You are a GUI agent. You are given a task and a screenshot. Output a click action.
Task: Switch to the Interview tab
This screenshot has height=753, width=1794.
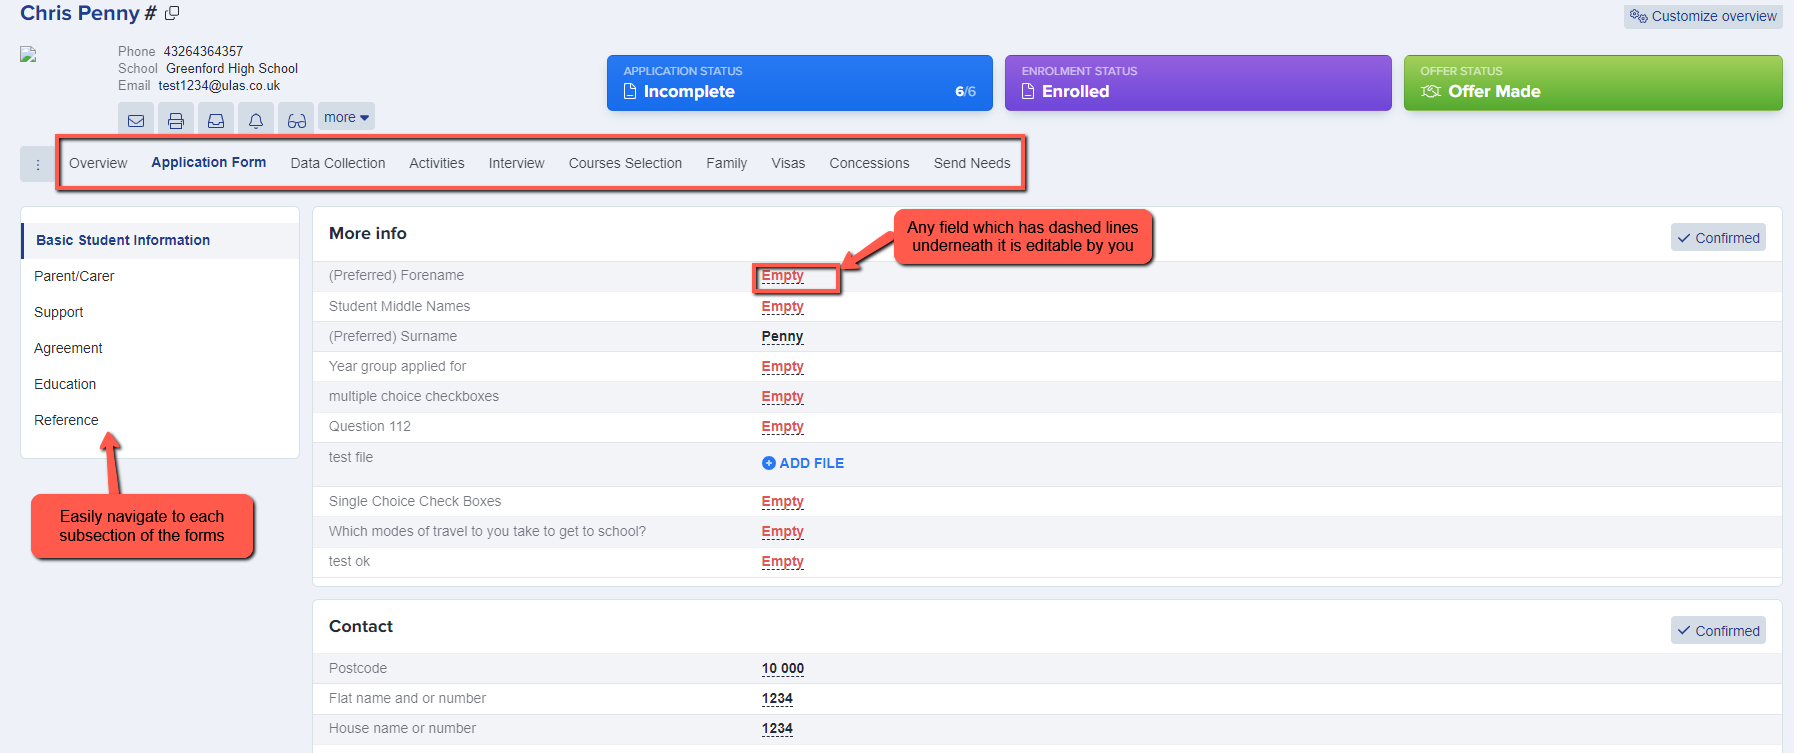517,163
